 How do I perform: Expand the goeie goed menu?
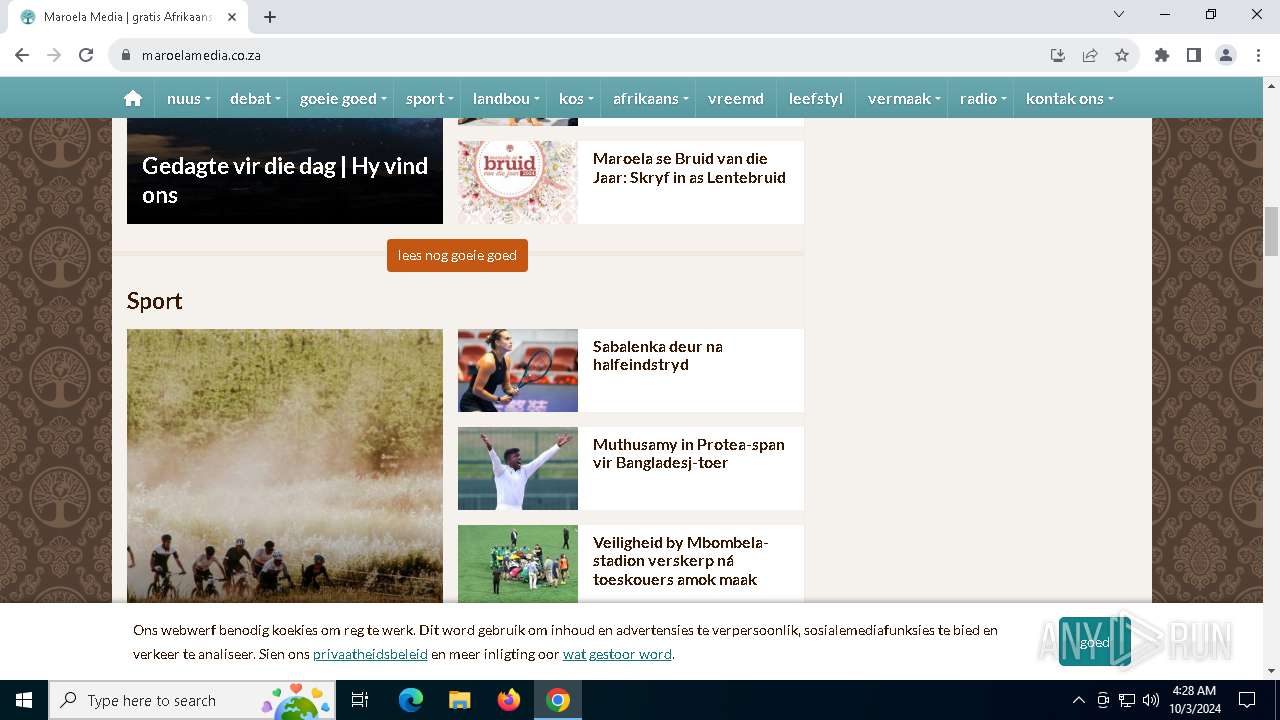(x=343, y=98)
